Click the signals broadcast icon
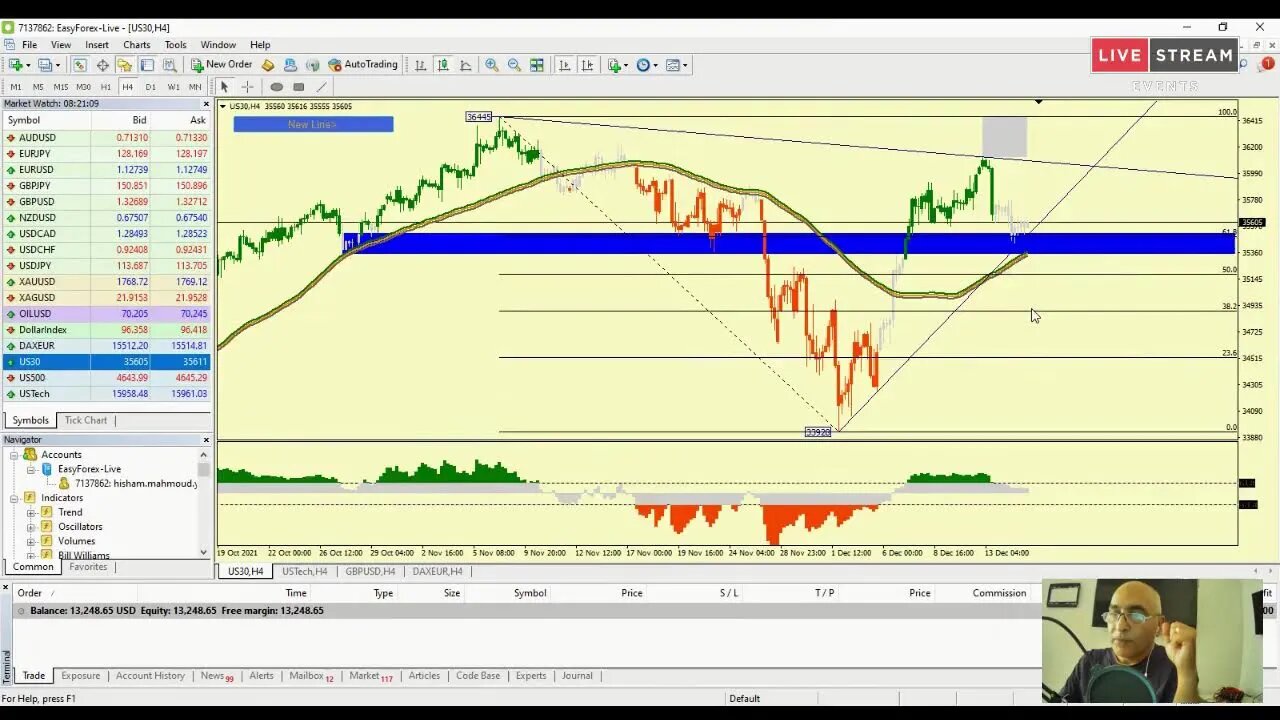Image resolution: width=1280 pixels, height=720 pixels. 312,65
